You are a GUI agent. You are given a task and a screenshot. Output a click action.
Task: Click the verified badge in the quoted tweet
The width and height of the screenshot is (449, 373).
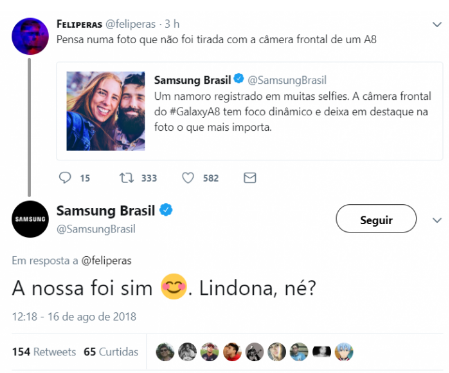click(x=239, y=79)
